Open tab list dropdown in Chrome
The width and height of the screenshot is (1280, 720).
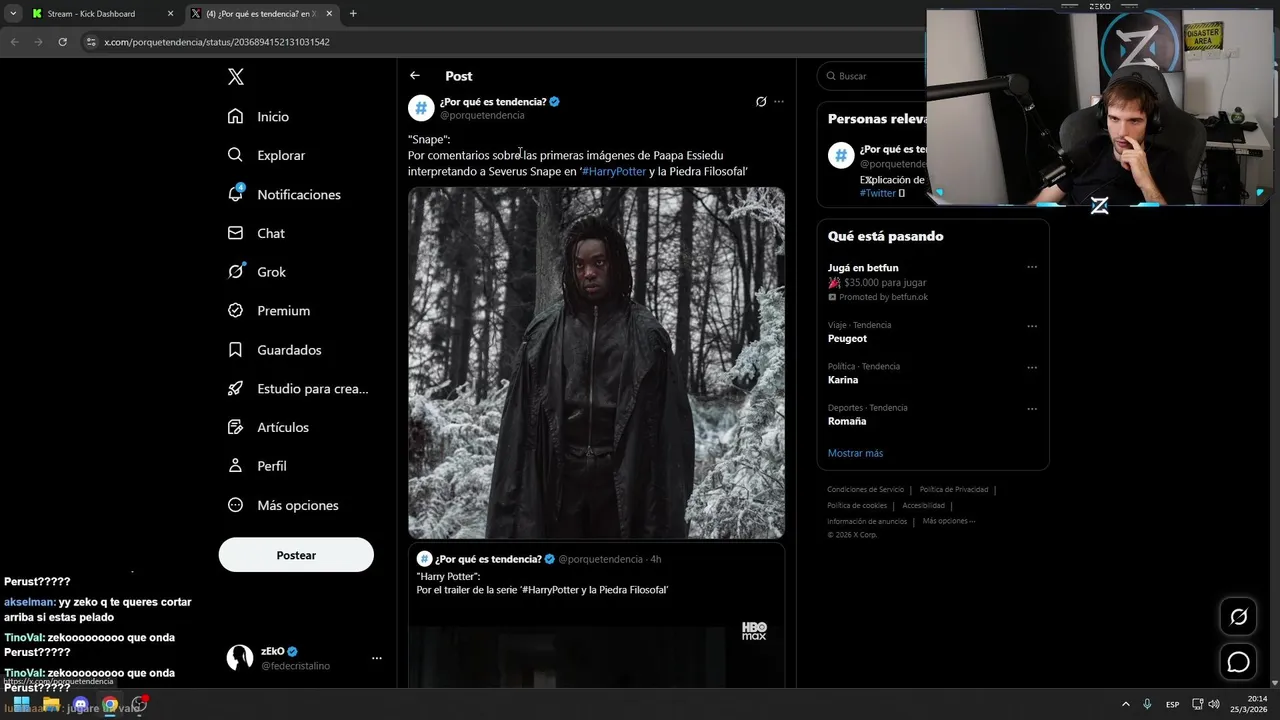coord(13,14)
